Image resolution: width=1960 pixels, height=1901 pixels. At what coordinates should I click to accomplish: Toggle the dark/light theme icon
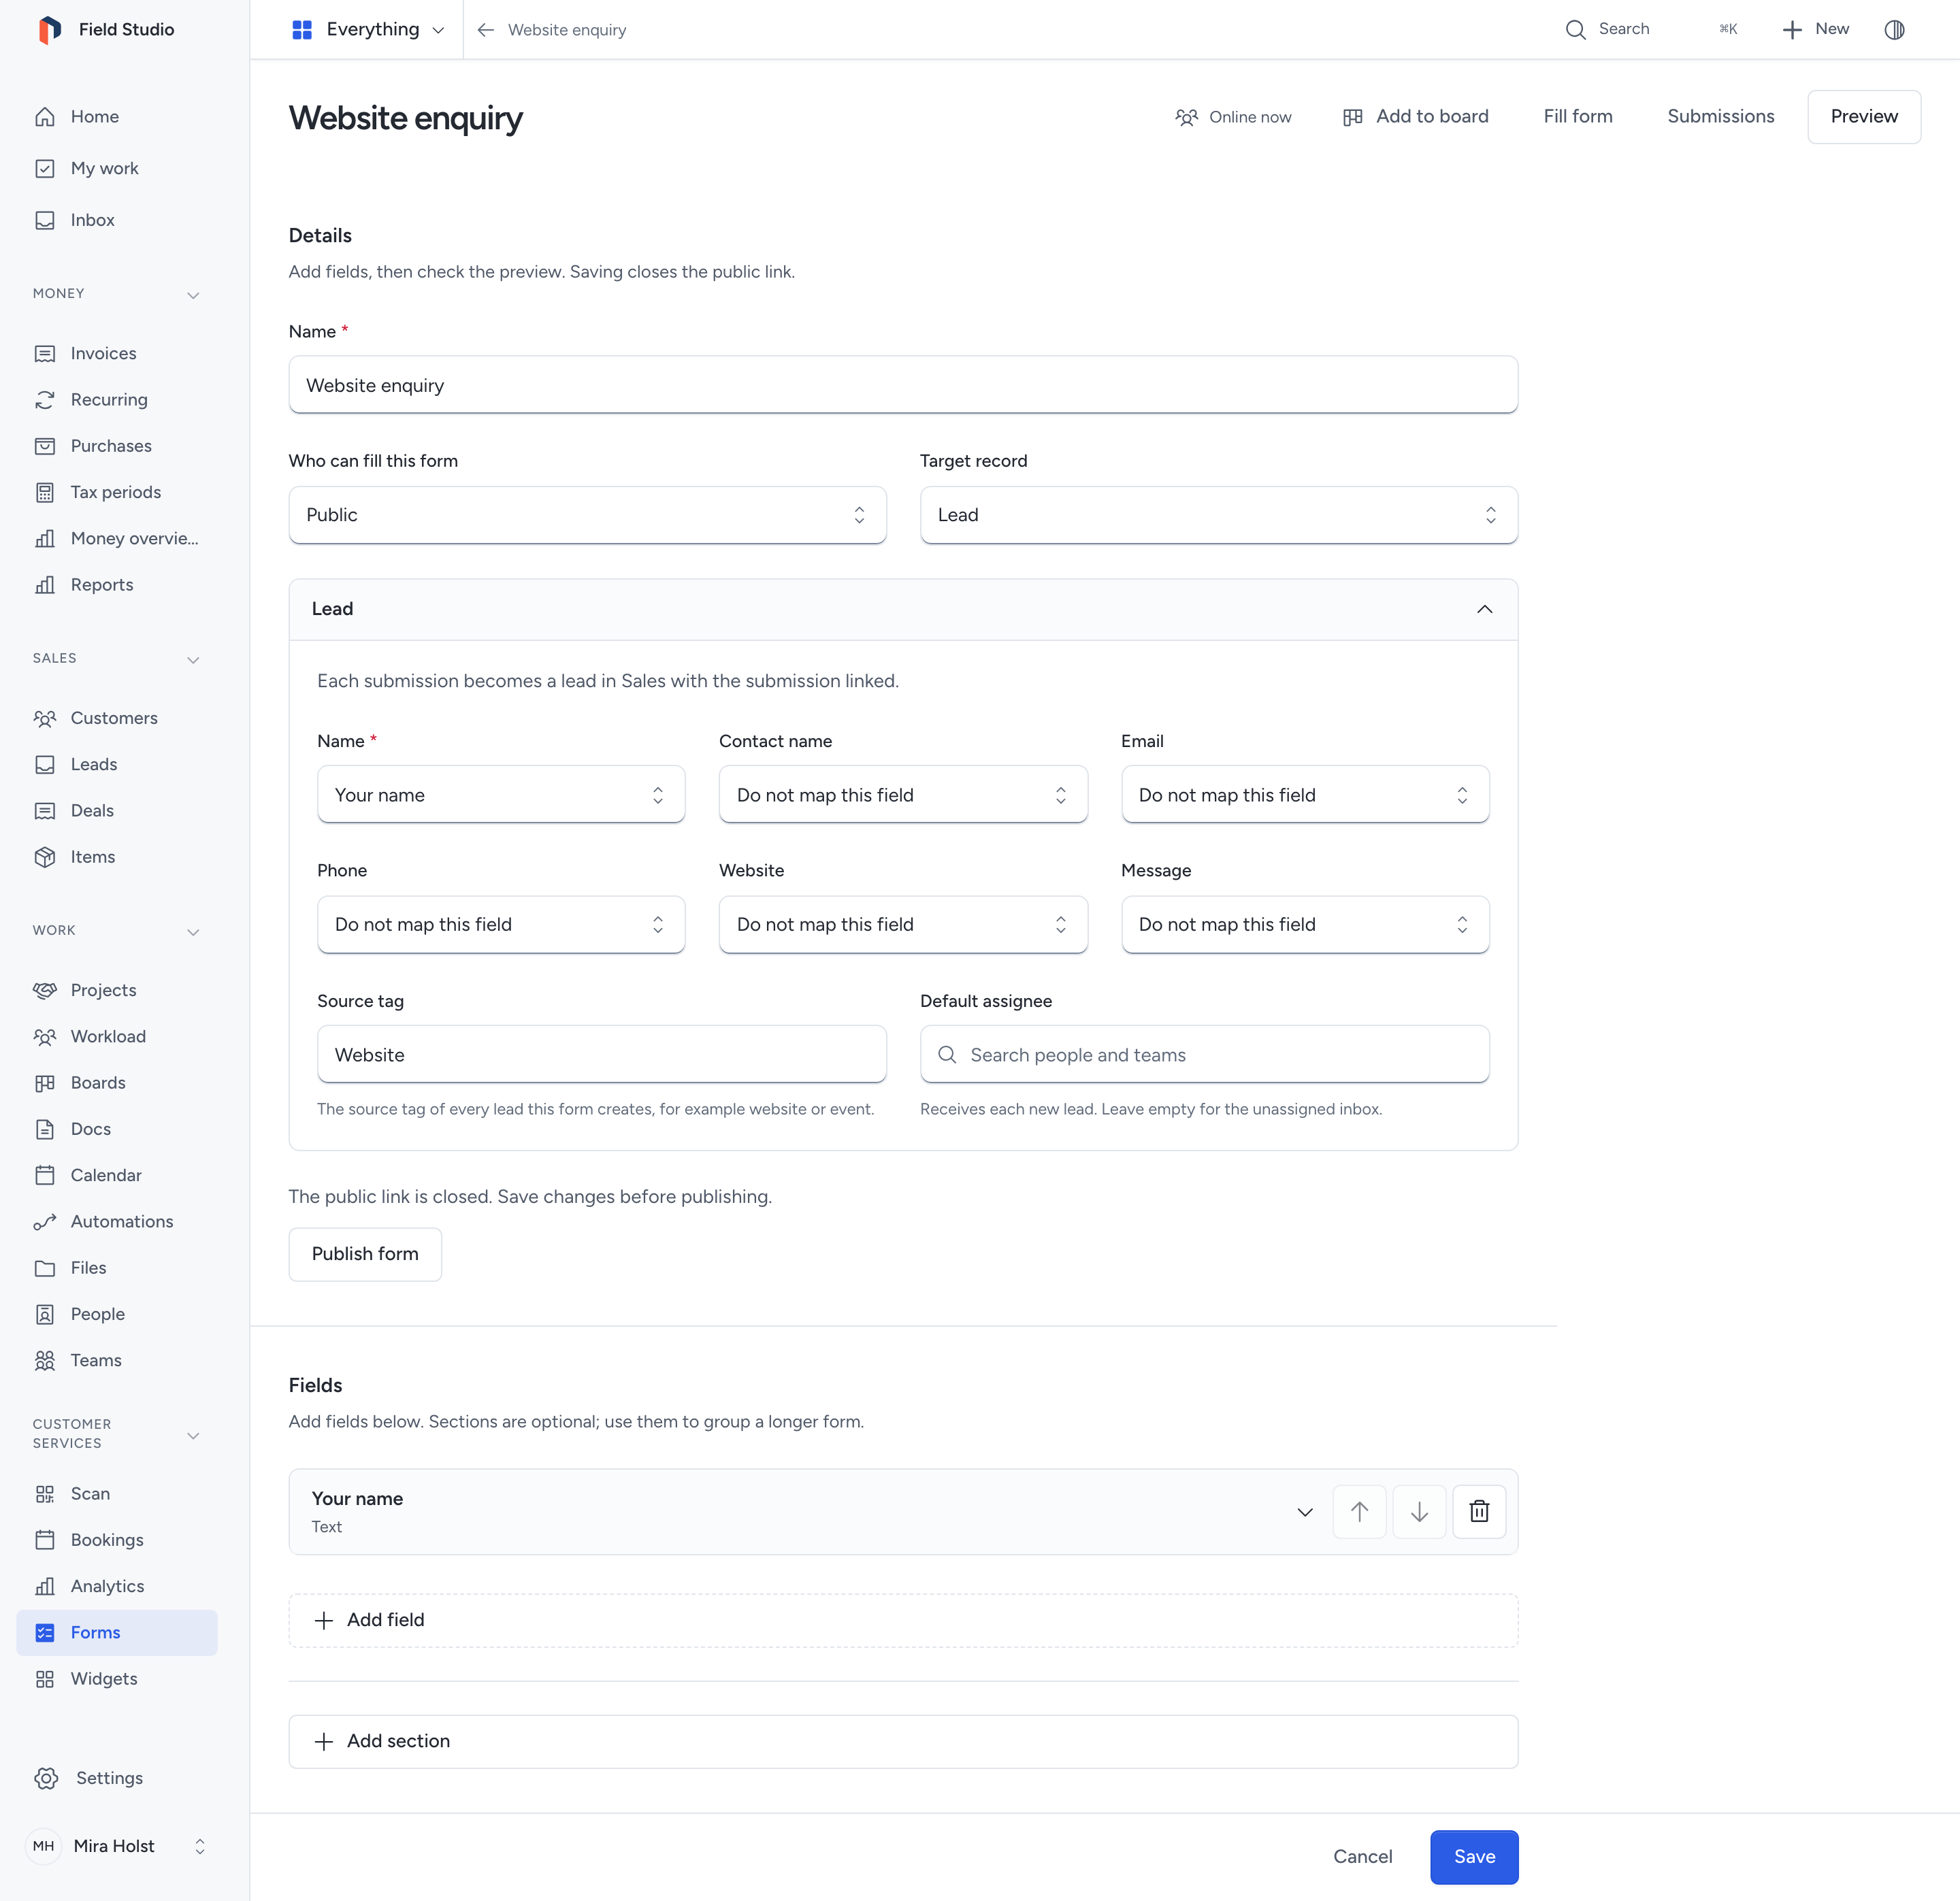(1894, 29)
